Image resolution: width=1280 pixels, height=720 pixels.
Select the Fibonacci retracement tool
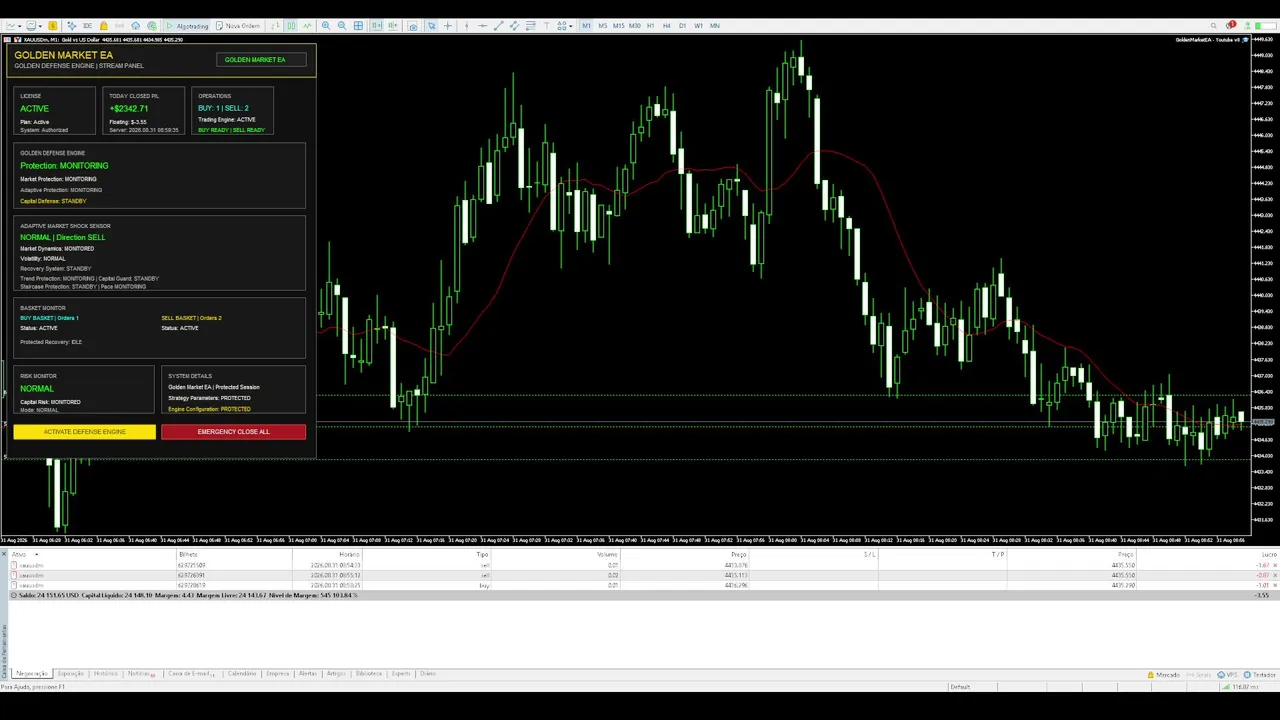[x=530, y=25]
